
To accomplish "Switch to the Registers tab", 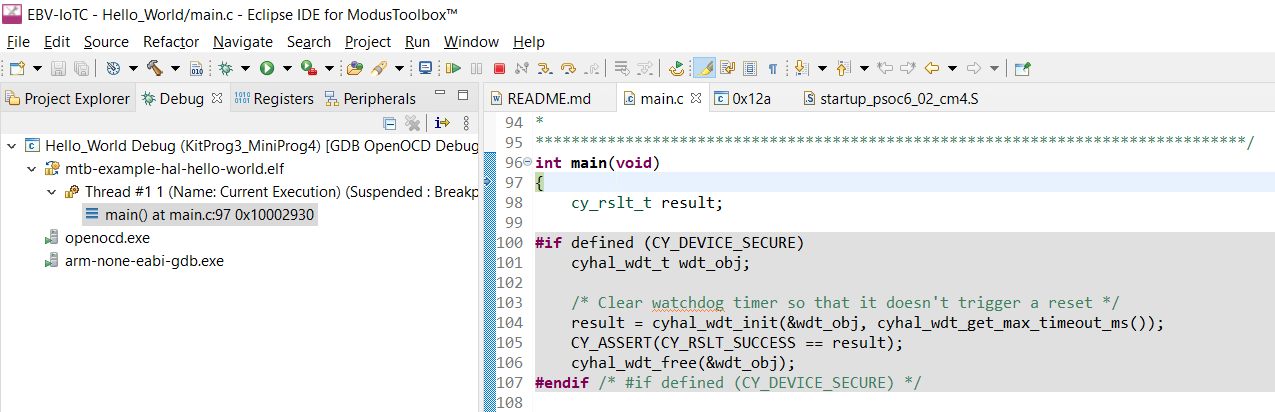I will pos(273,98).
